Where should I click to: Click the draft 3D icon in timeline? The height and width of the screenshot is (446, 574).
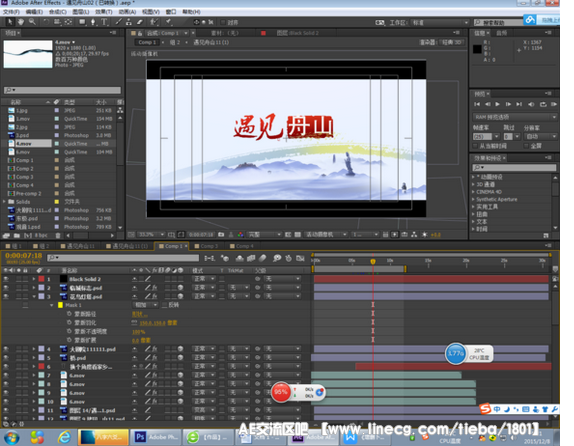[x=225, y=258]
